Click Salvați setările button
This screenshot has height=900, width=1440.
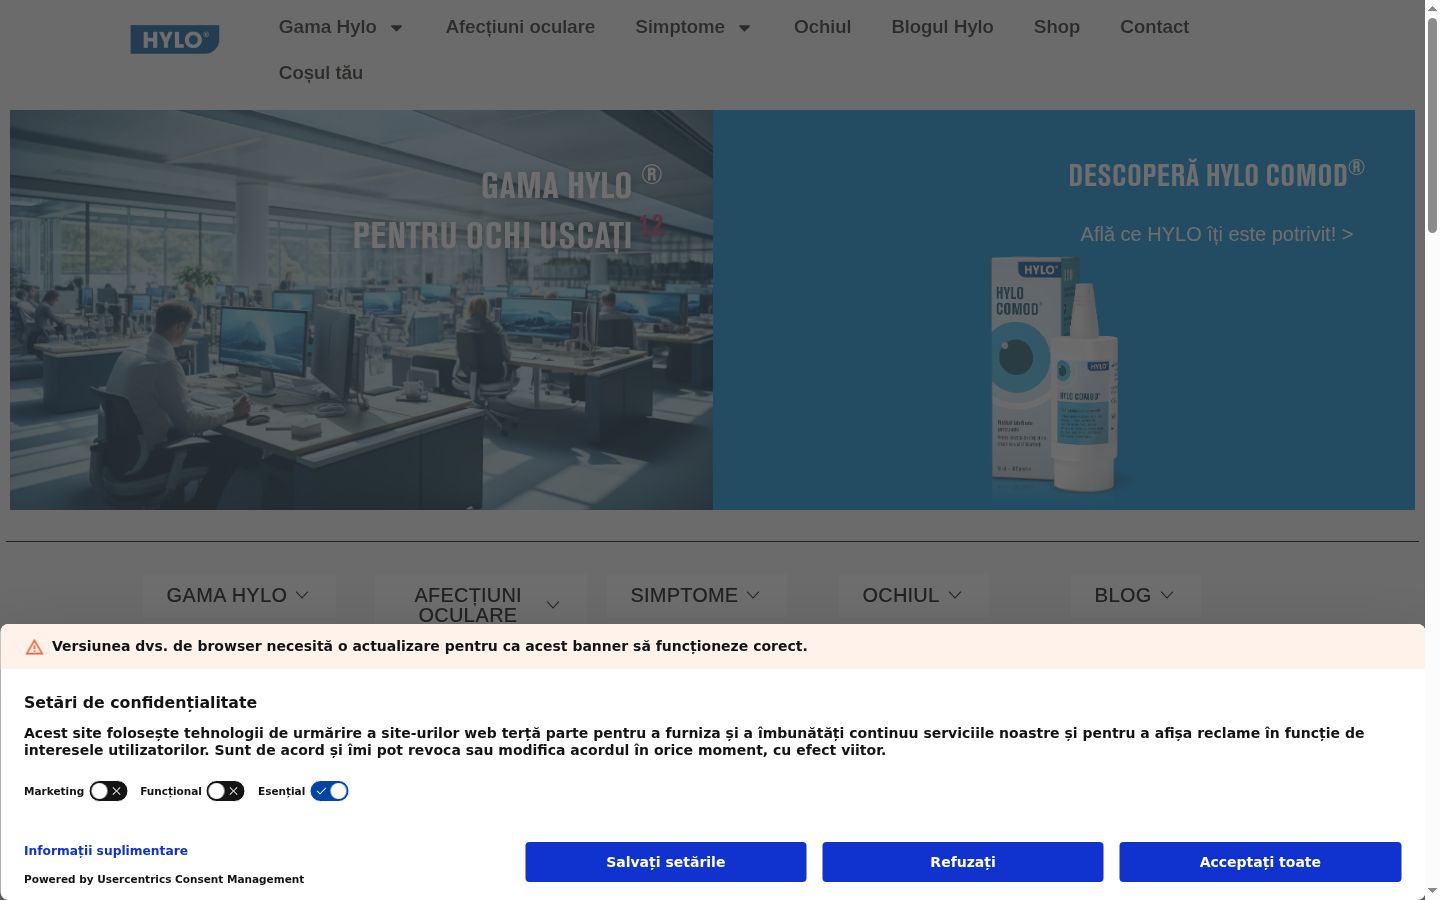coord(666,862)
